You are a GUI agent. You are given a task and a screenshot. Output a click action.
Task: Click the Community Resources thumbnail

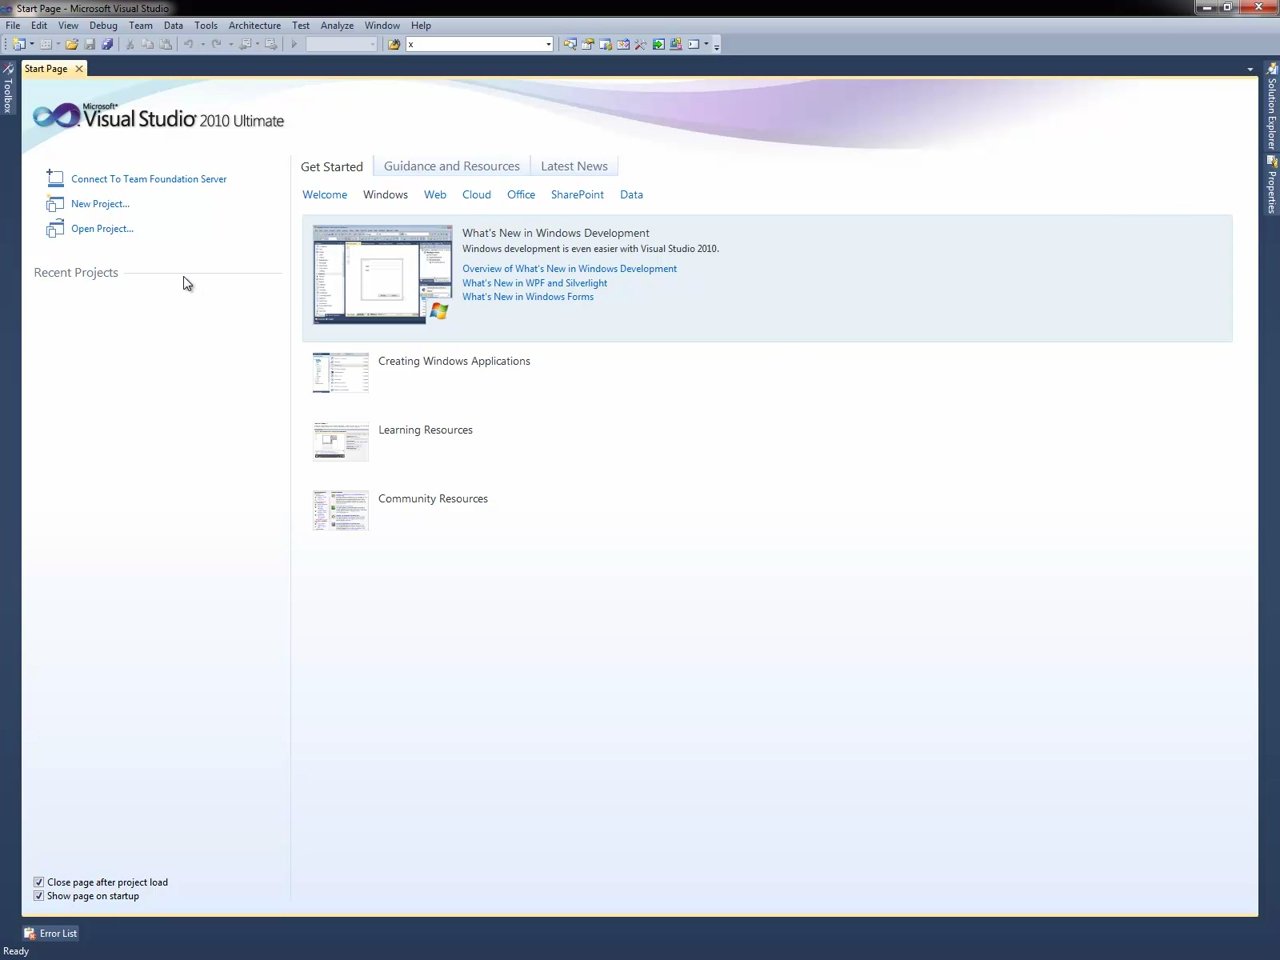tap(340, 510)
